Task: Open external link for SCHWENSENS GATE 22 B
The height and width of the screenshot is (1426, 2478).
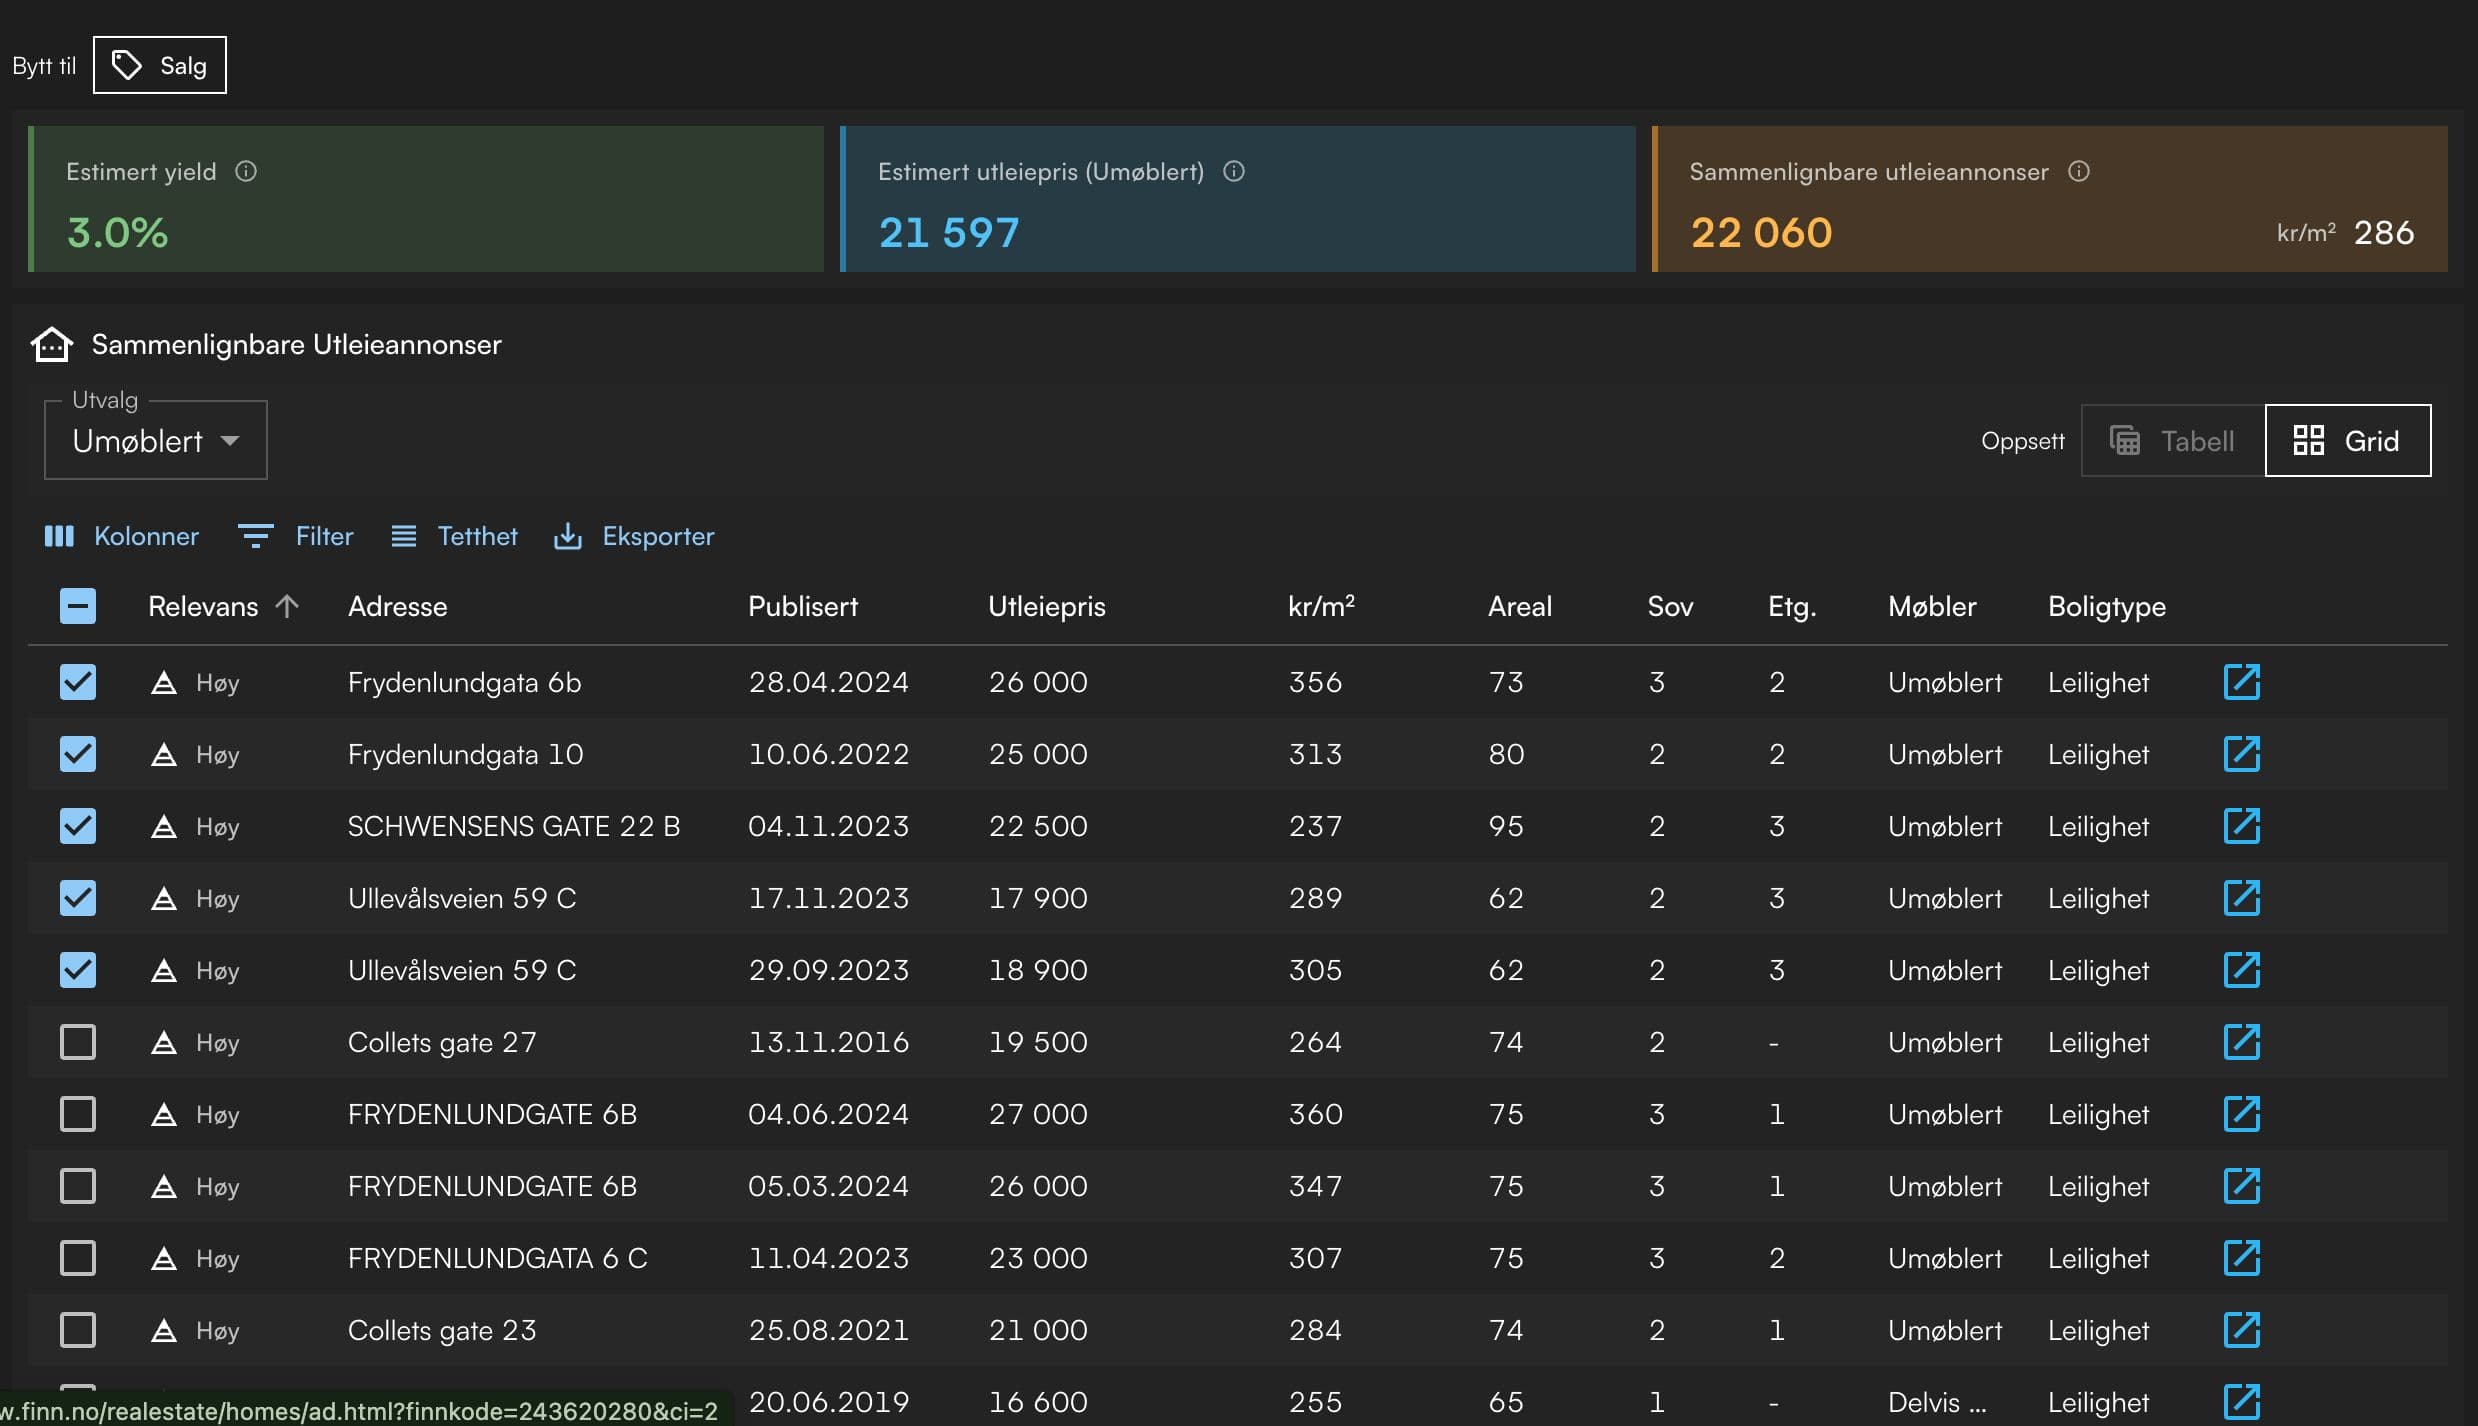Action: [2241, 826]
